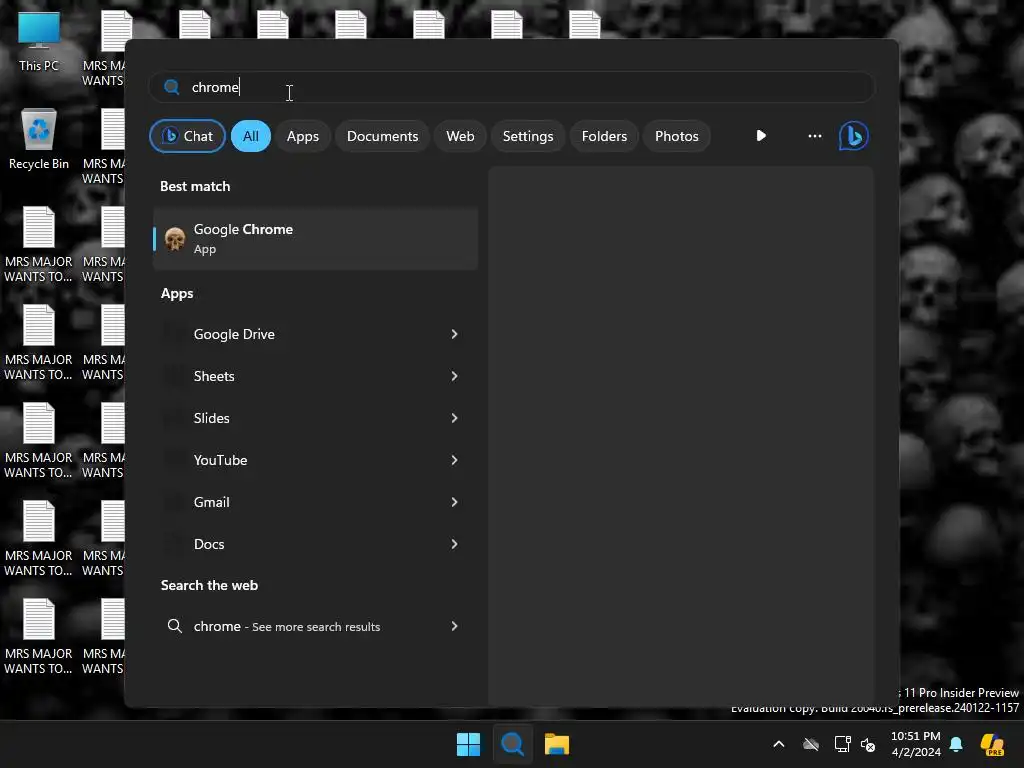1024x768 pixels.
Task: Expand the Docs result arrow
Action: (x=455, y=544)
